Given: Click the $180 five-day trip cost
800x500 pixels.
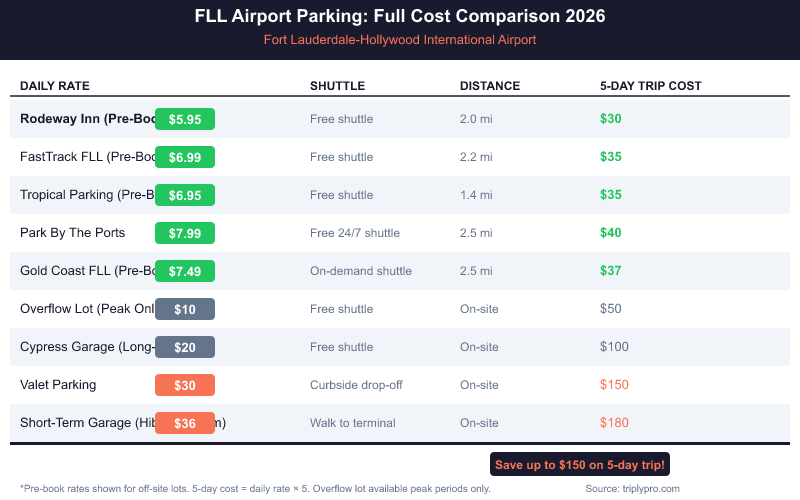Looking at the screenshot, I should point(614,423).
